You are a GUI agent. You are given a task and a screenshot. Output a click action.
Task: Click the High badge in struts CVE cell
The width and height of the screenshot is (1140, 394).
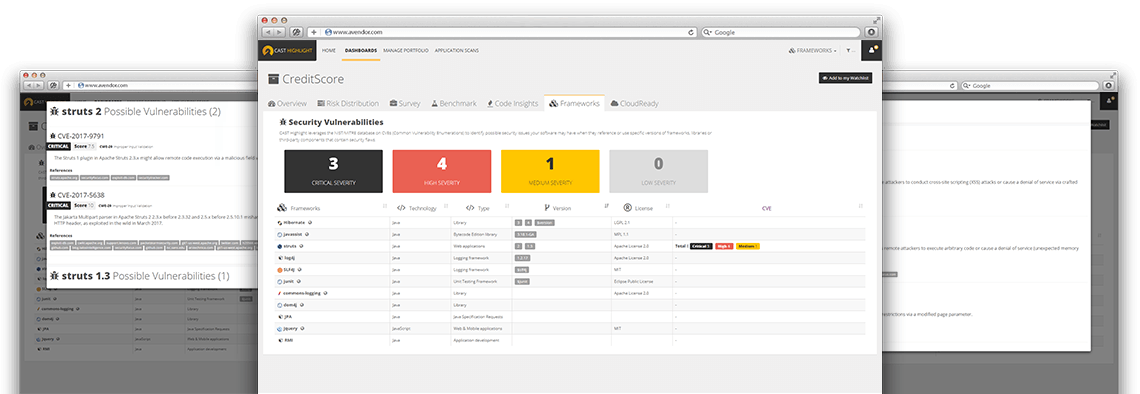pos(724,246)
